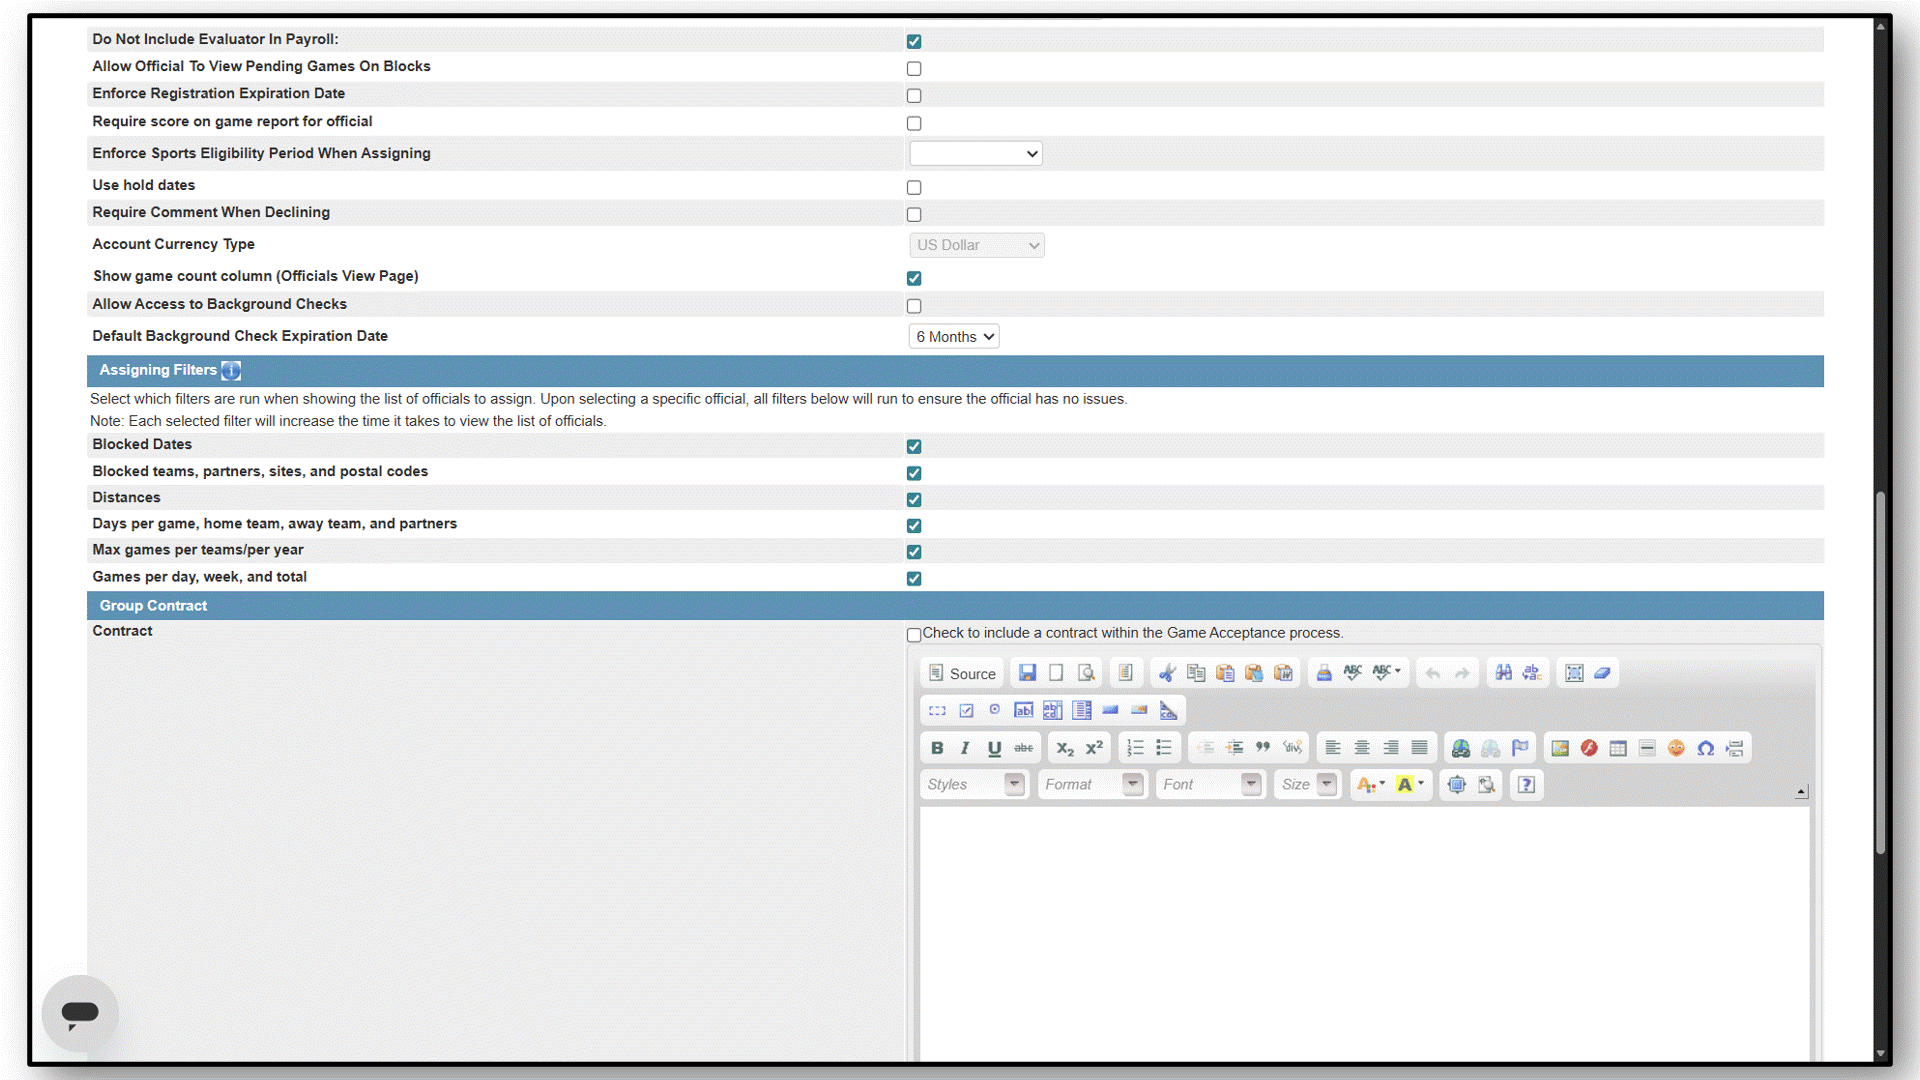
Task: Open the Styles dropdown in editor
Action: pos(974,785)
